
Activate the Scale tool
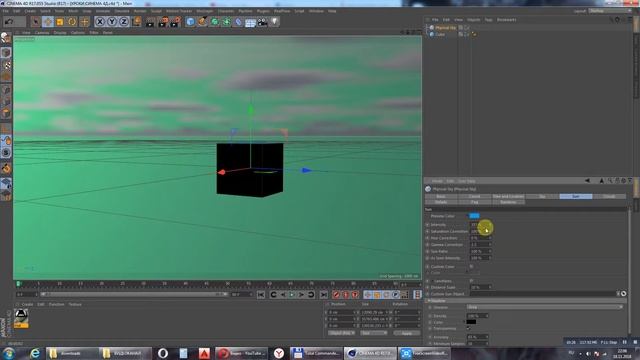click(60, 22)
